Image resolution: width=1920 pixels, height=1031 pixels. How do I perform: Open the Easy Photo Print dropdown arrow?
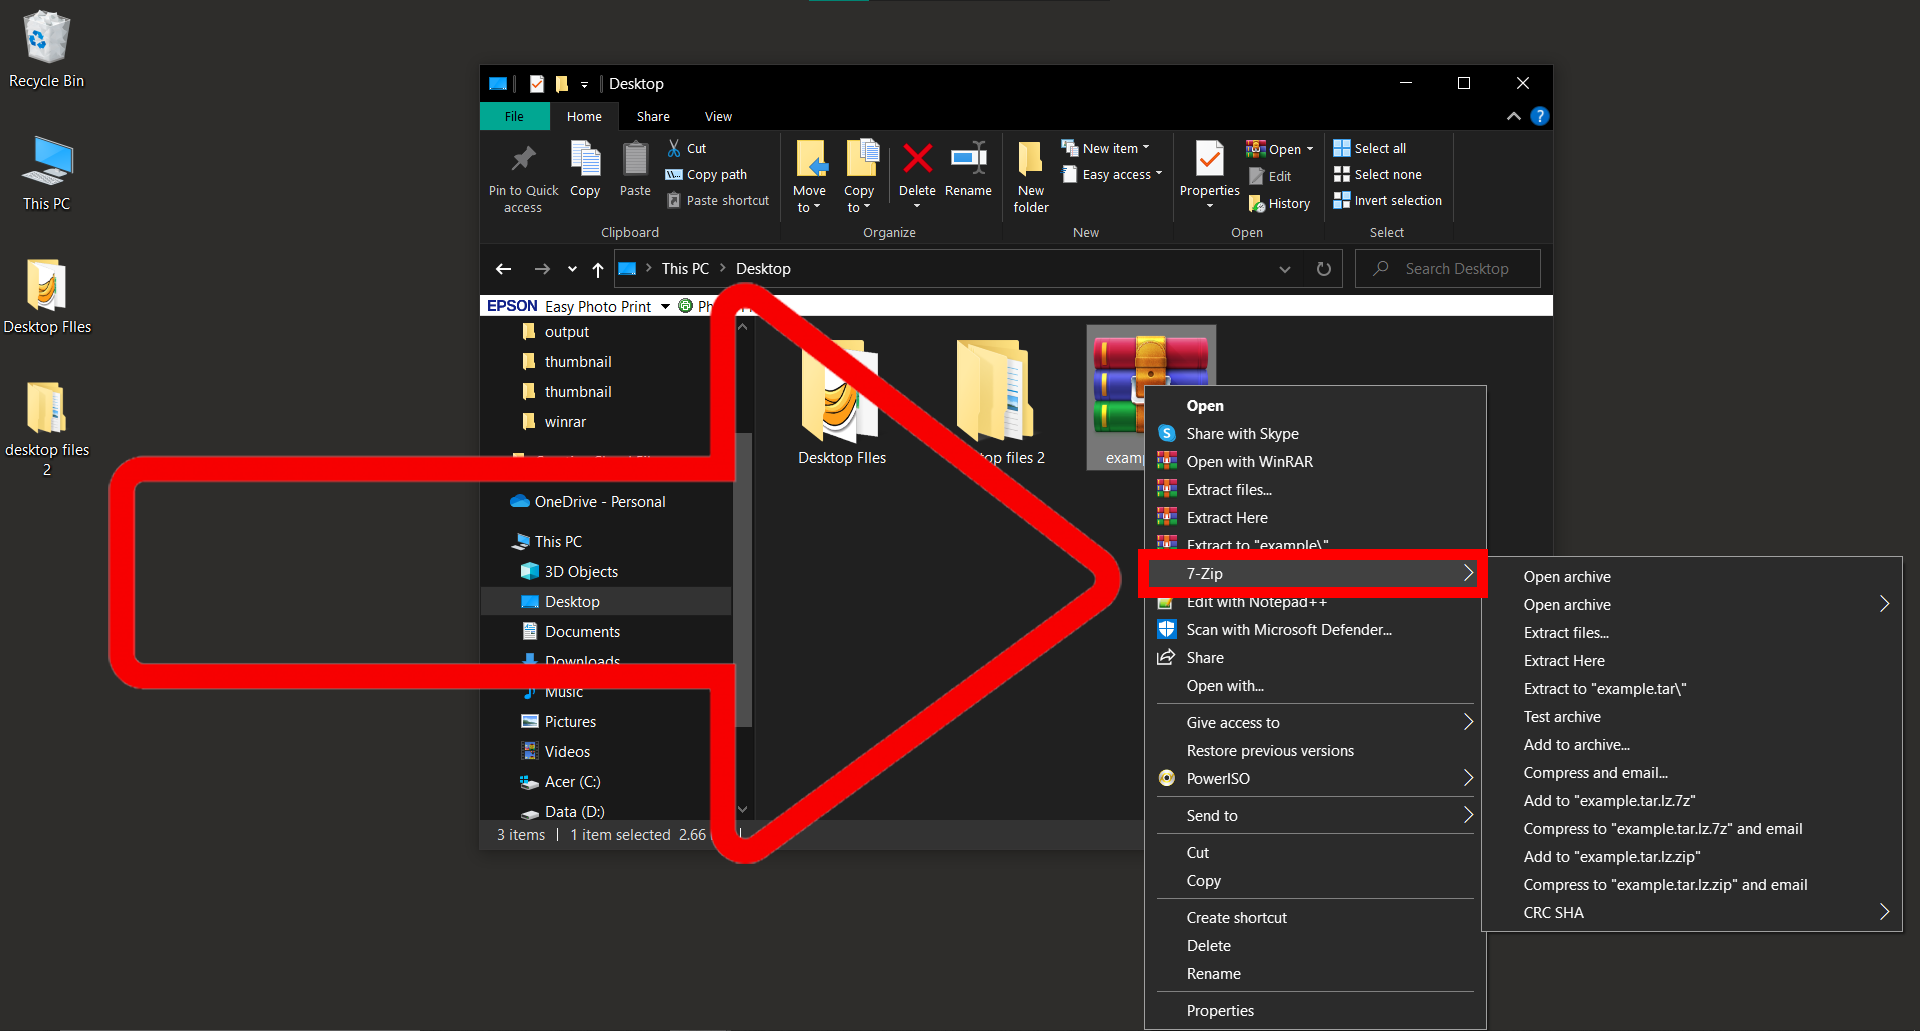pyautogui.click(x=665, y=305)
